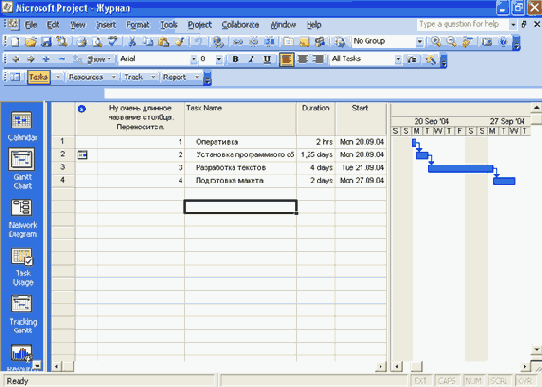Image resolution: width=542 pixels, height=387 pixels.
Task: Expand the Resources guide dropdown arrow
Action: pos(113,77)
